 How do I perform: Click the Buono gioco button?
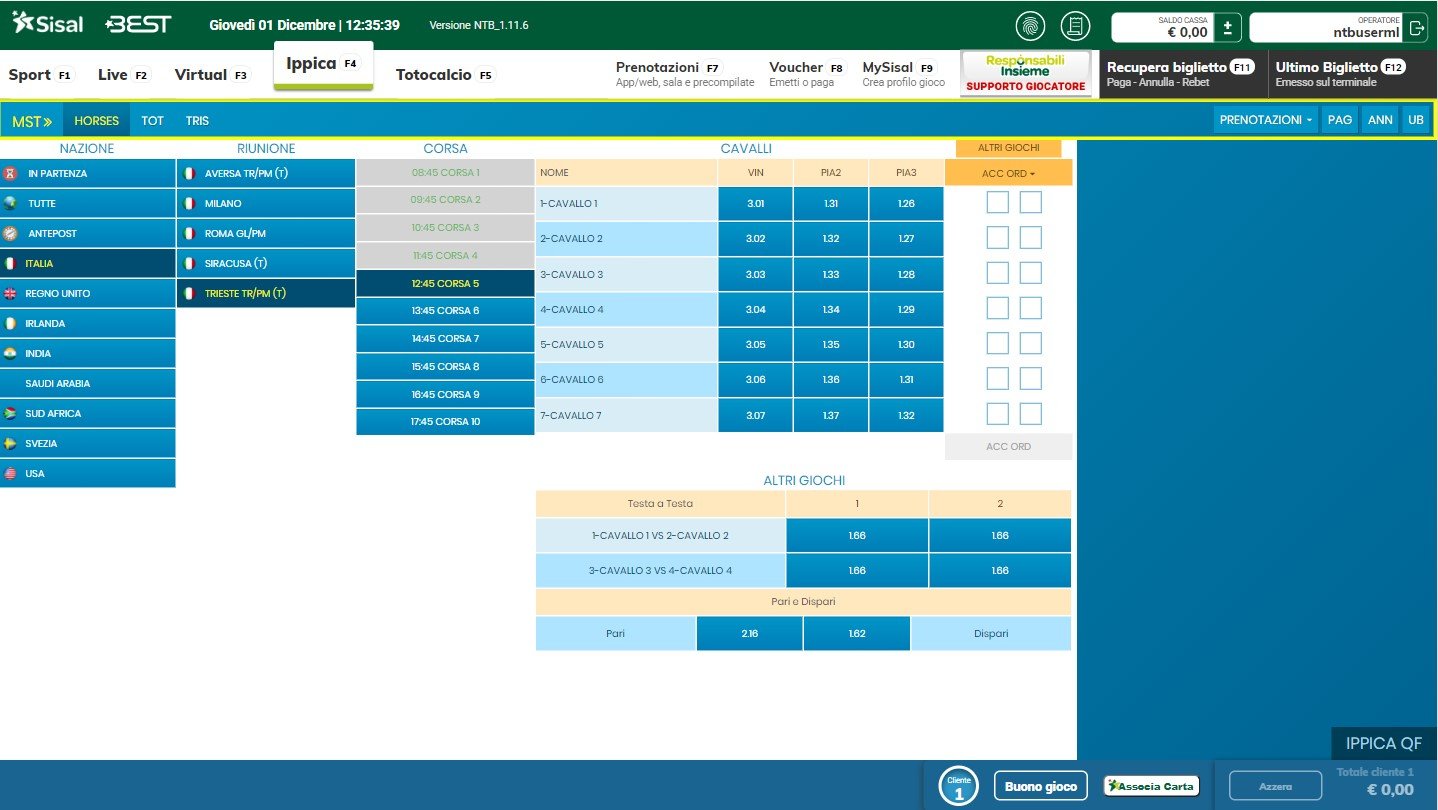[1040, 786]
